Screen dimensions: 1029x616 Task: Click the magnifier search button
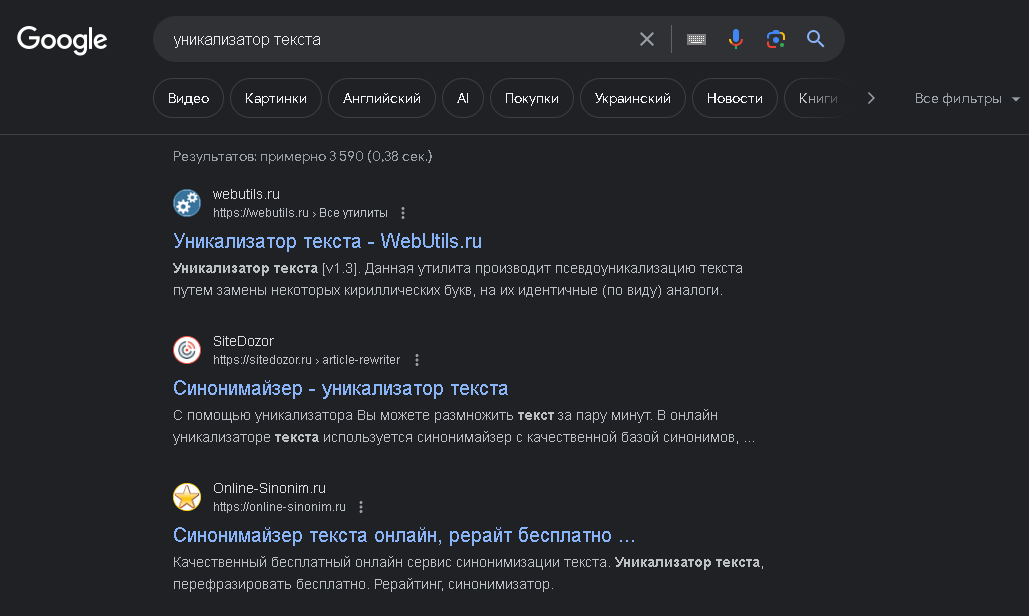(x=816, y=39)
